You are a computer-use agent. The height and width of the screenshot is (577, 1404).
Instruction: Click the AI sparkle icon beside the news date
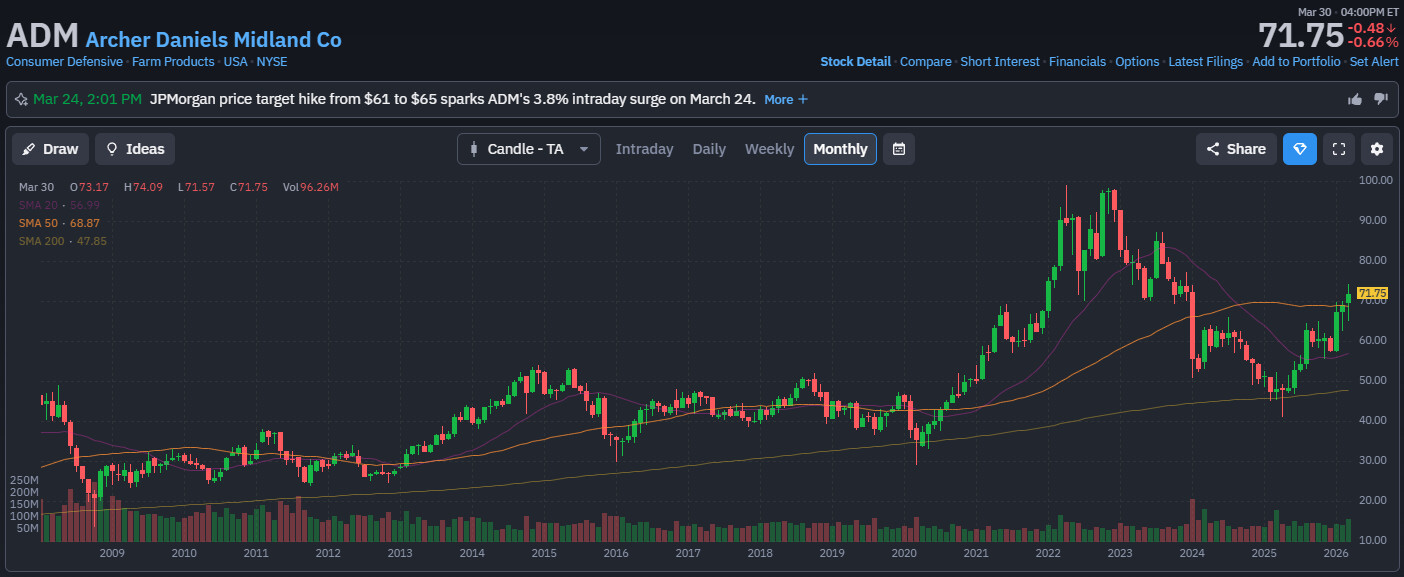[x=21, y=99]
